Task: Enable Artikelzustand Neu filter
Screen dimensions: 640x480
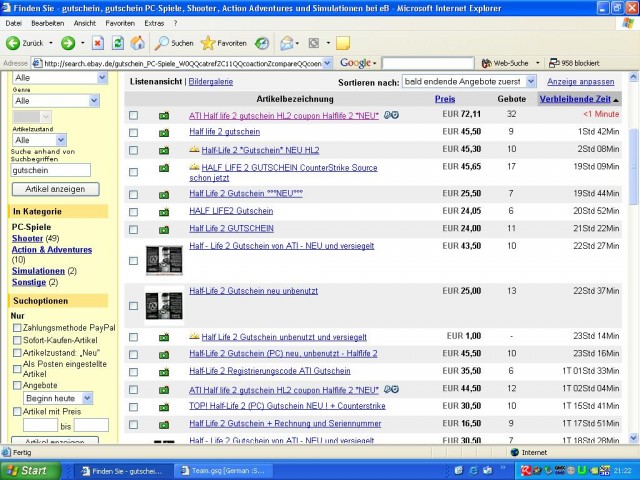Action: tap(17, 352)
